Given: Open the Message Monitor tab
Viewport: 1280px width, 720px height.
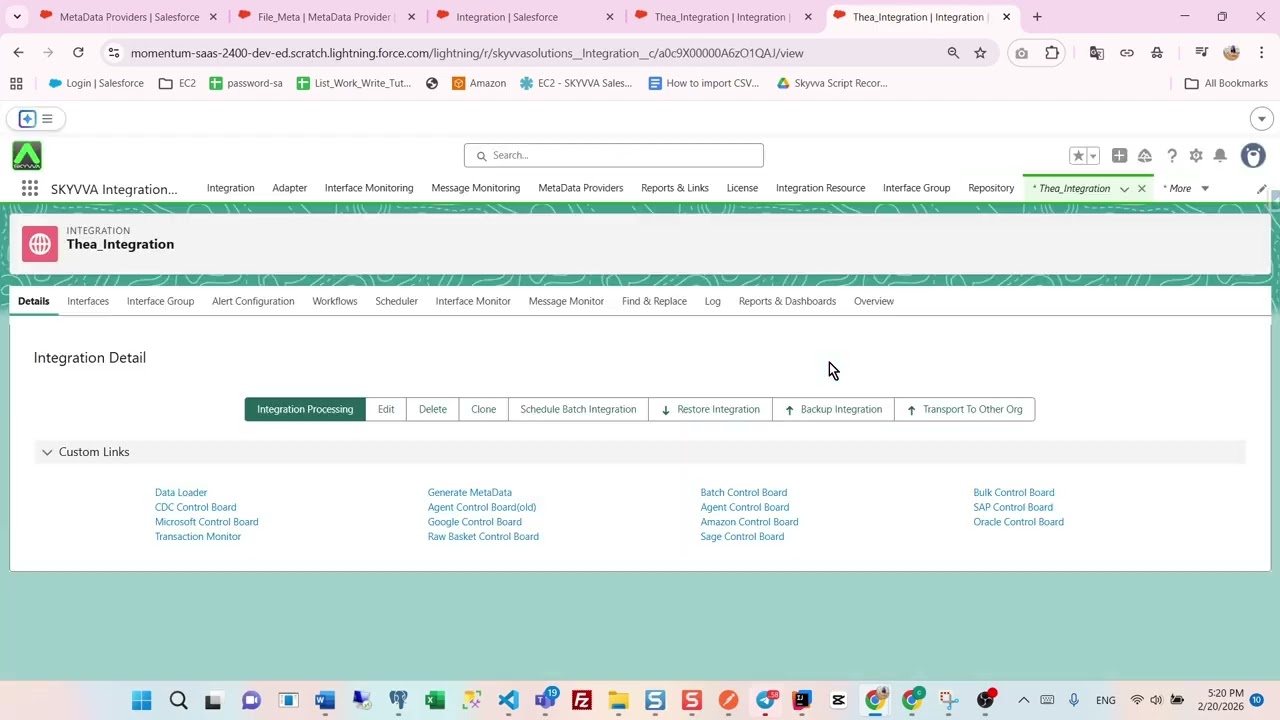Looking at the screenshot, I should pyautogui.click(x=566, y=301).
